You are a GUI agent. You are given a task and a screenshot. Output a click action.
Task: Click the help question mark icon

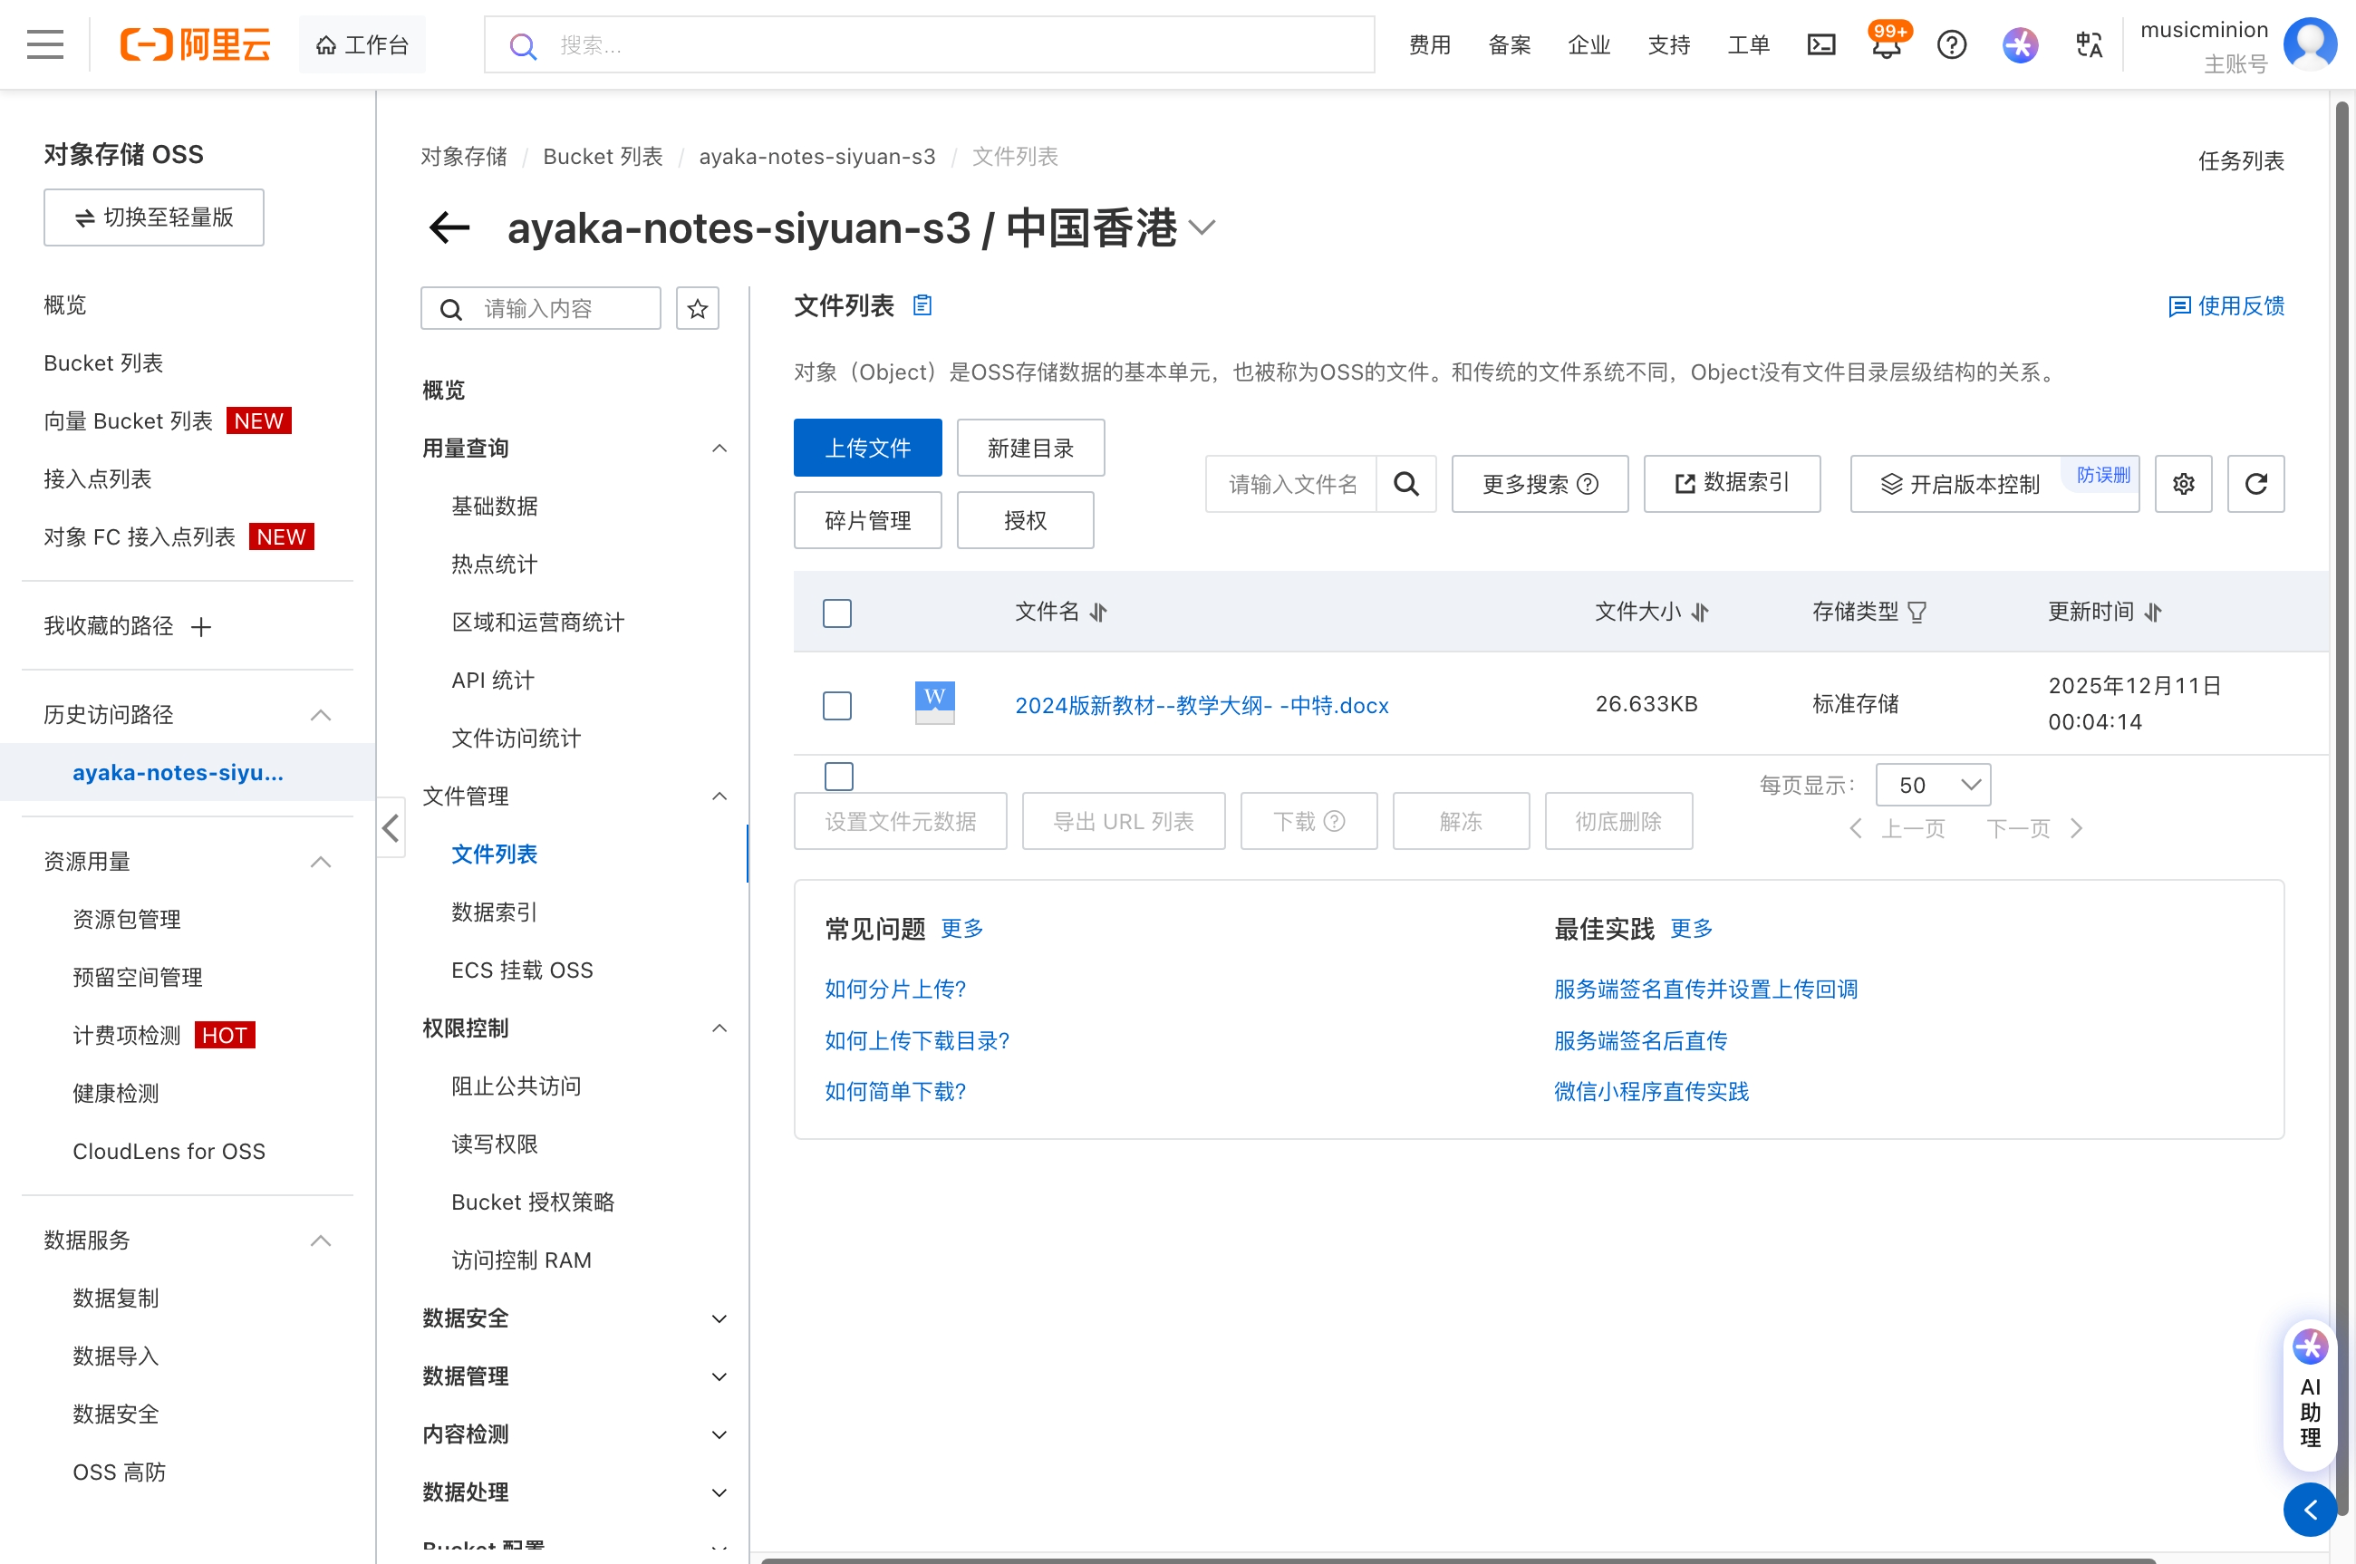tap(1951, 45)
